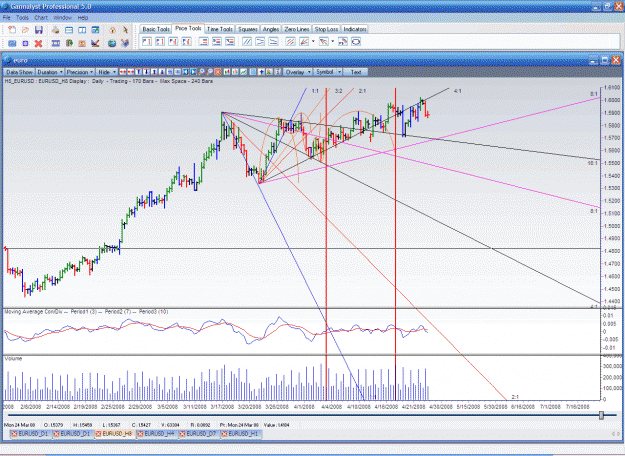Click the zoom in magnifier in chart toolbar

pos(202,72)
